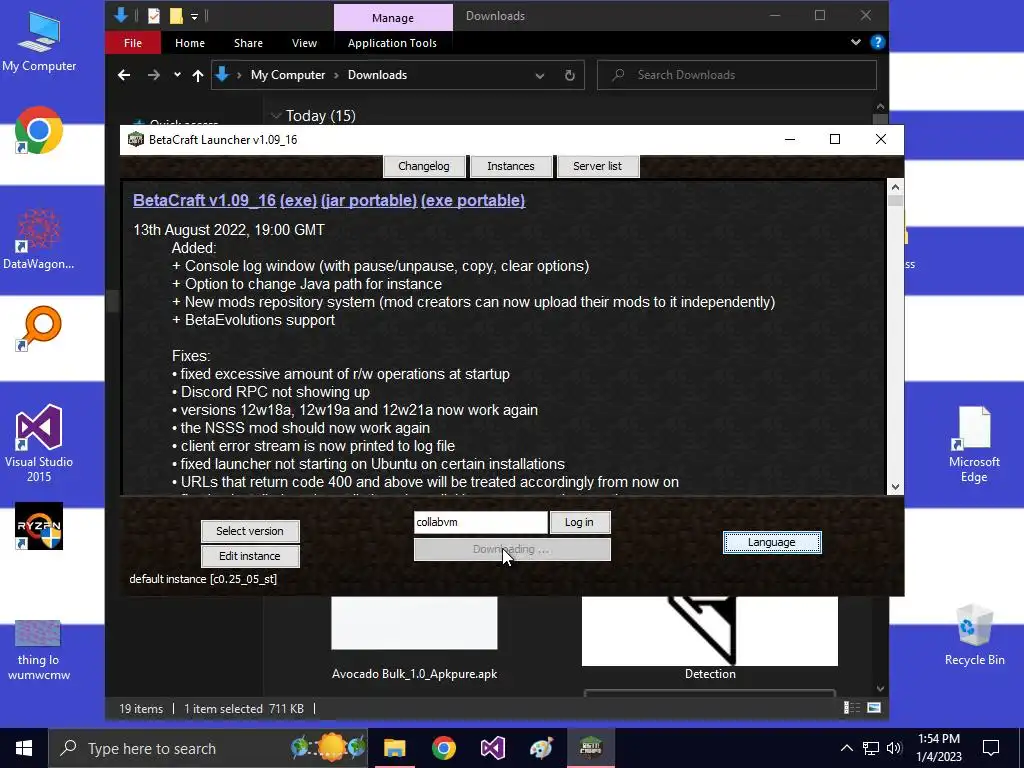
Task: Open the Microsoft Edge desktop shortcut
Action: pos(974,444)
